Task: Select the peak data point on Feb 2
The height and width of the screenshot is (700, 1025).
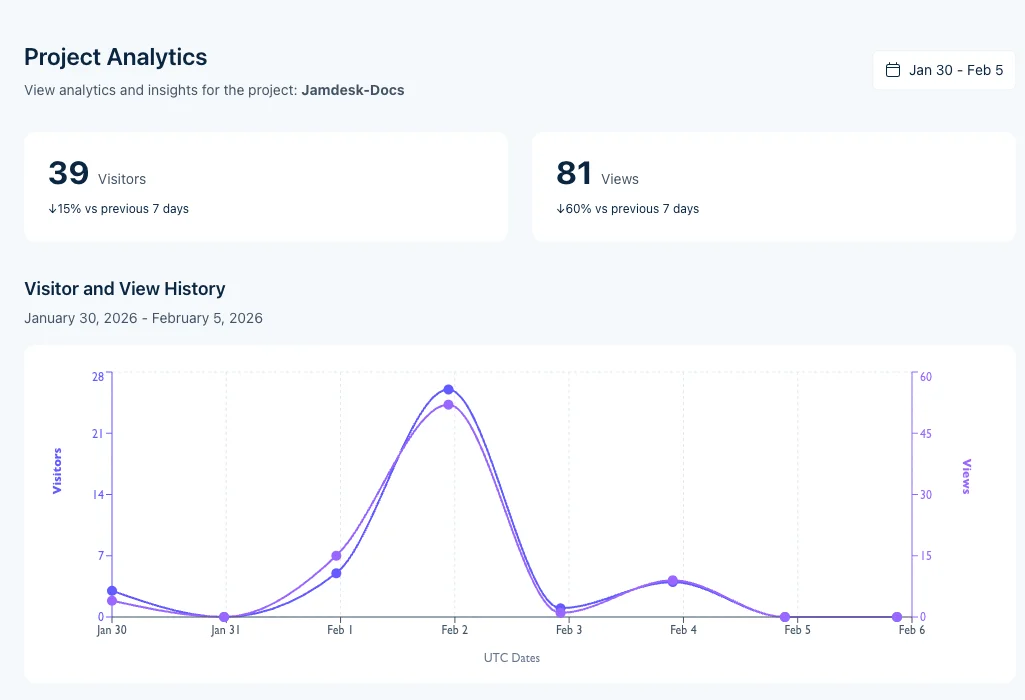Action: coord(448,389)
